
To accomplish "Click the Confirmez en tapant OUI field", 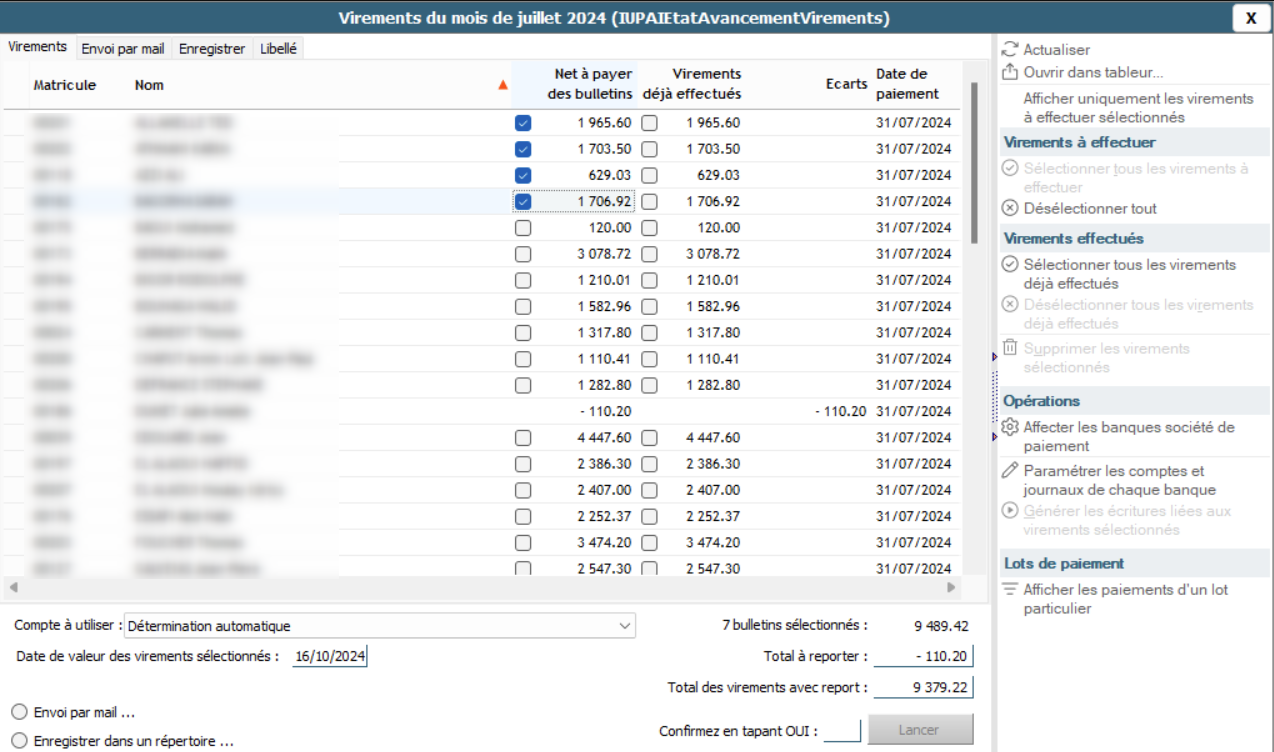I will 842,730.
